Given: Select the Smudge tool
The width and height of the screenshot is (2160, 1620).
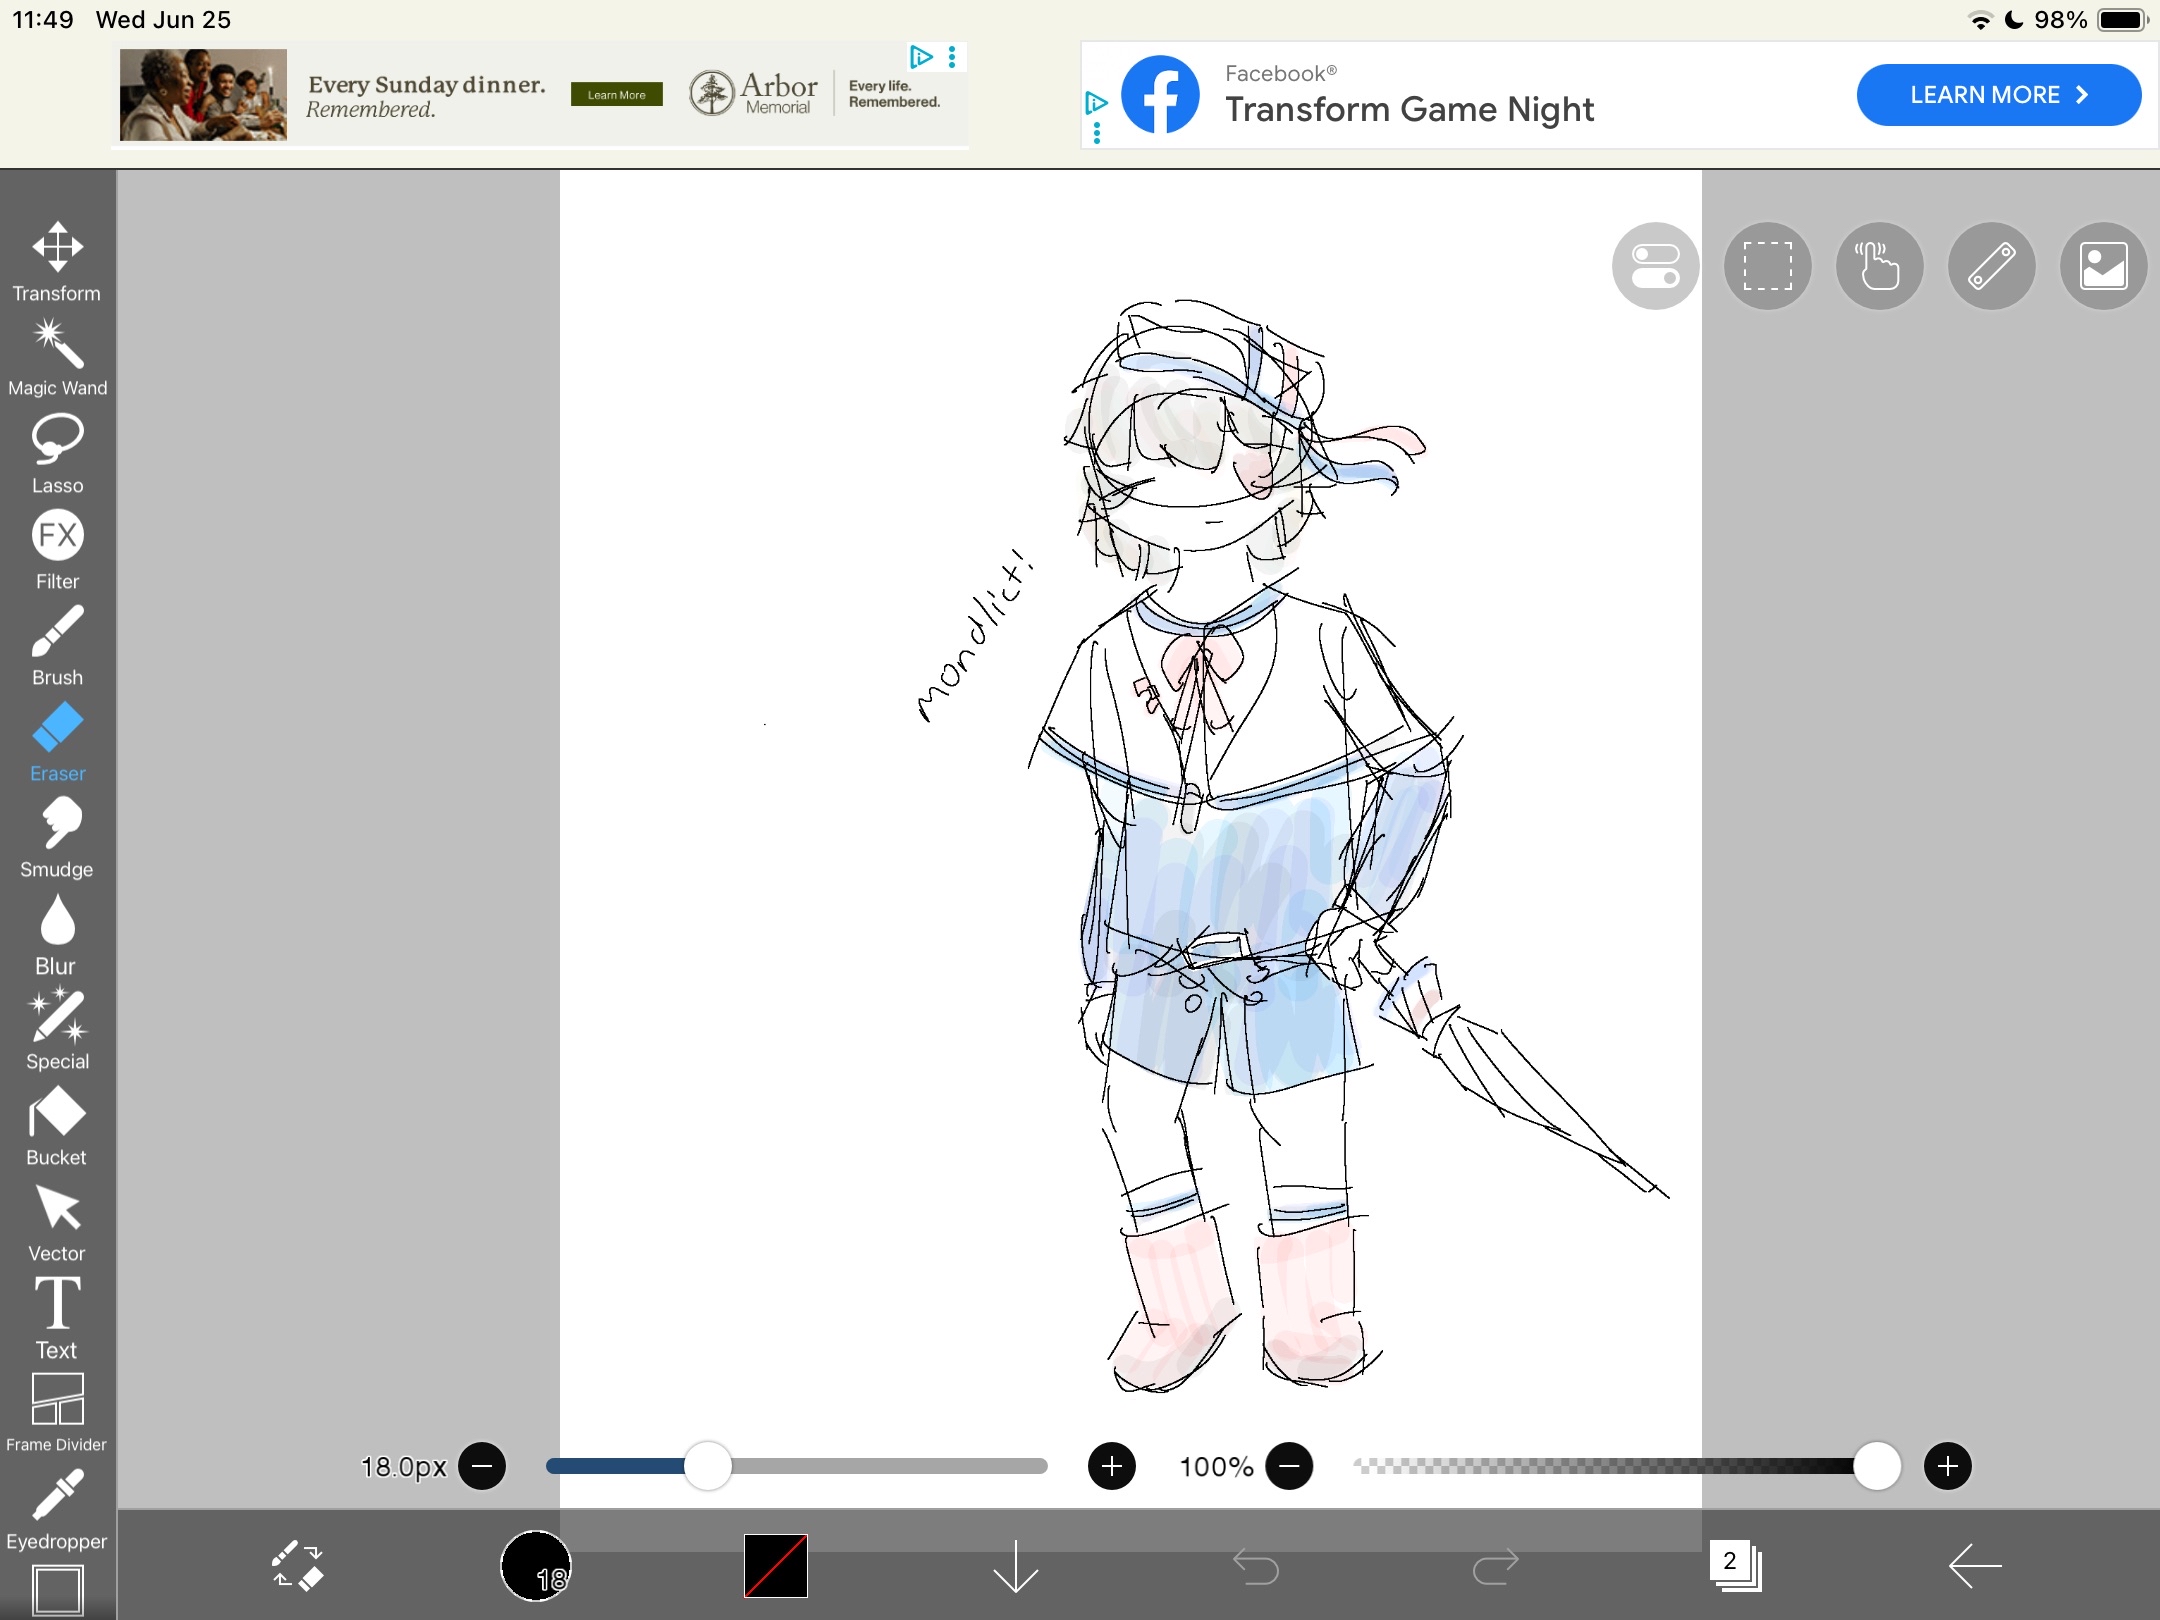Looking at the screenshot, I should pos(57,839).
